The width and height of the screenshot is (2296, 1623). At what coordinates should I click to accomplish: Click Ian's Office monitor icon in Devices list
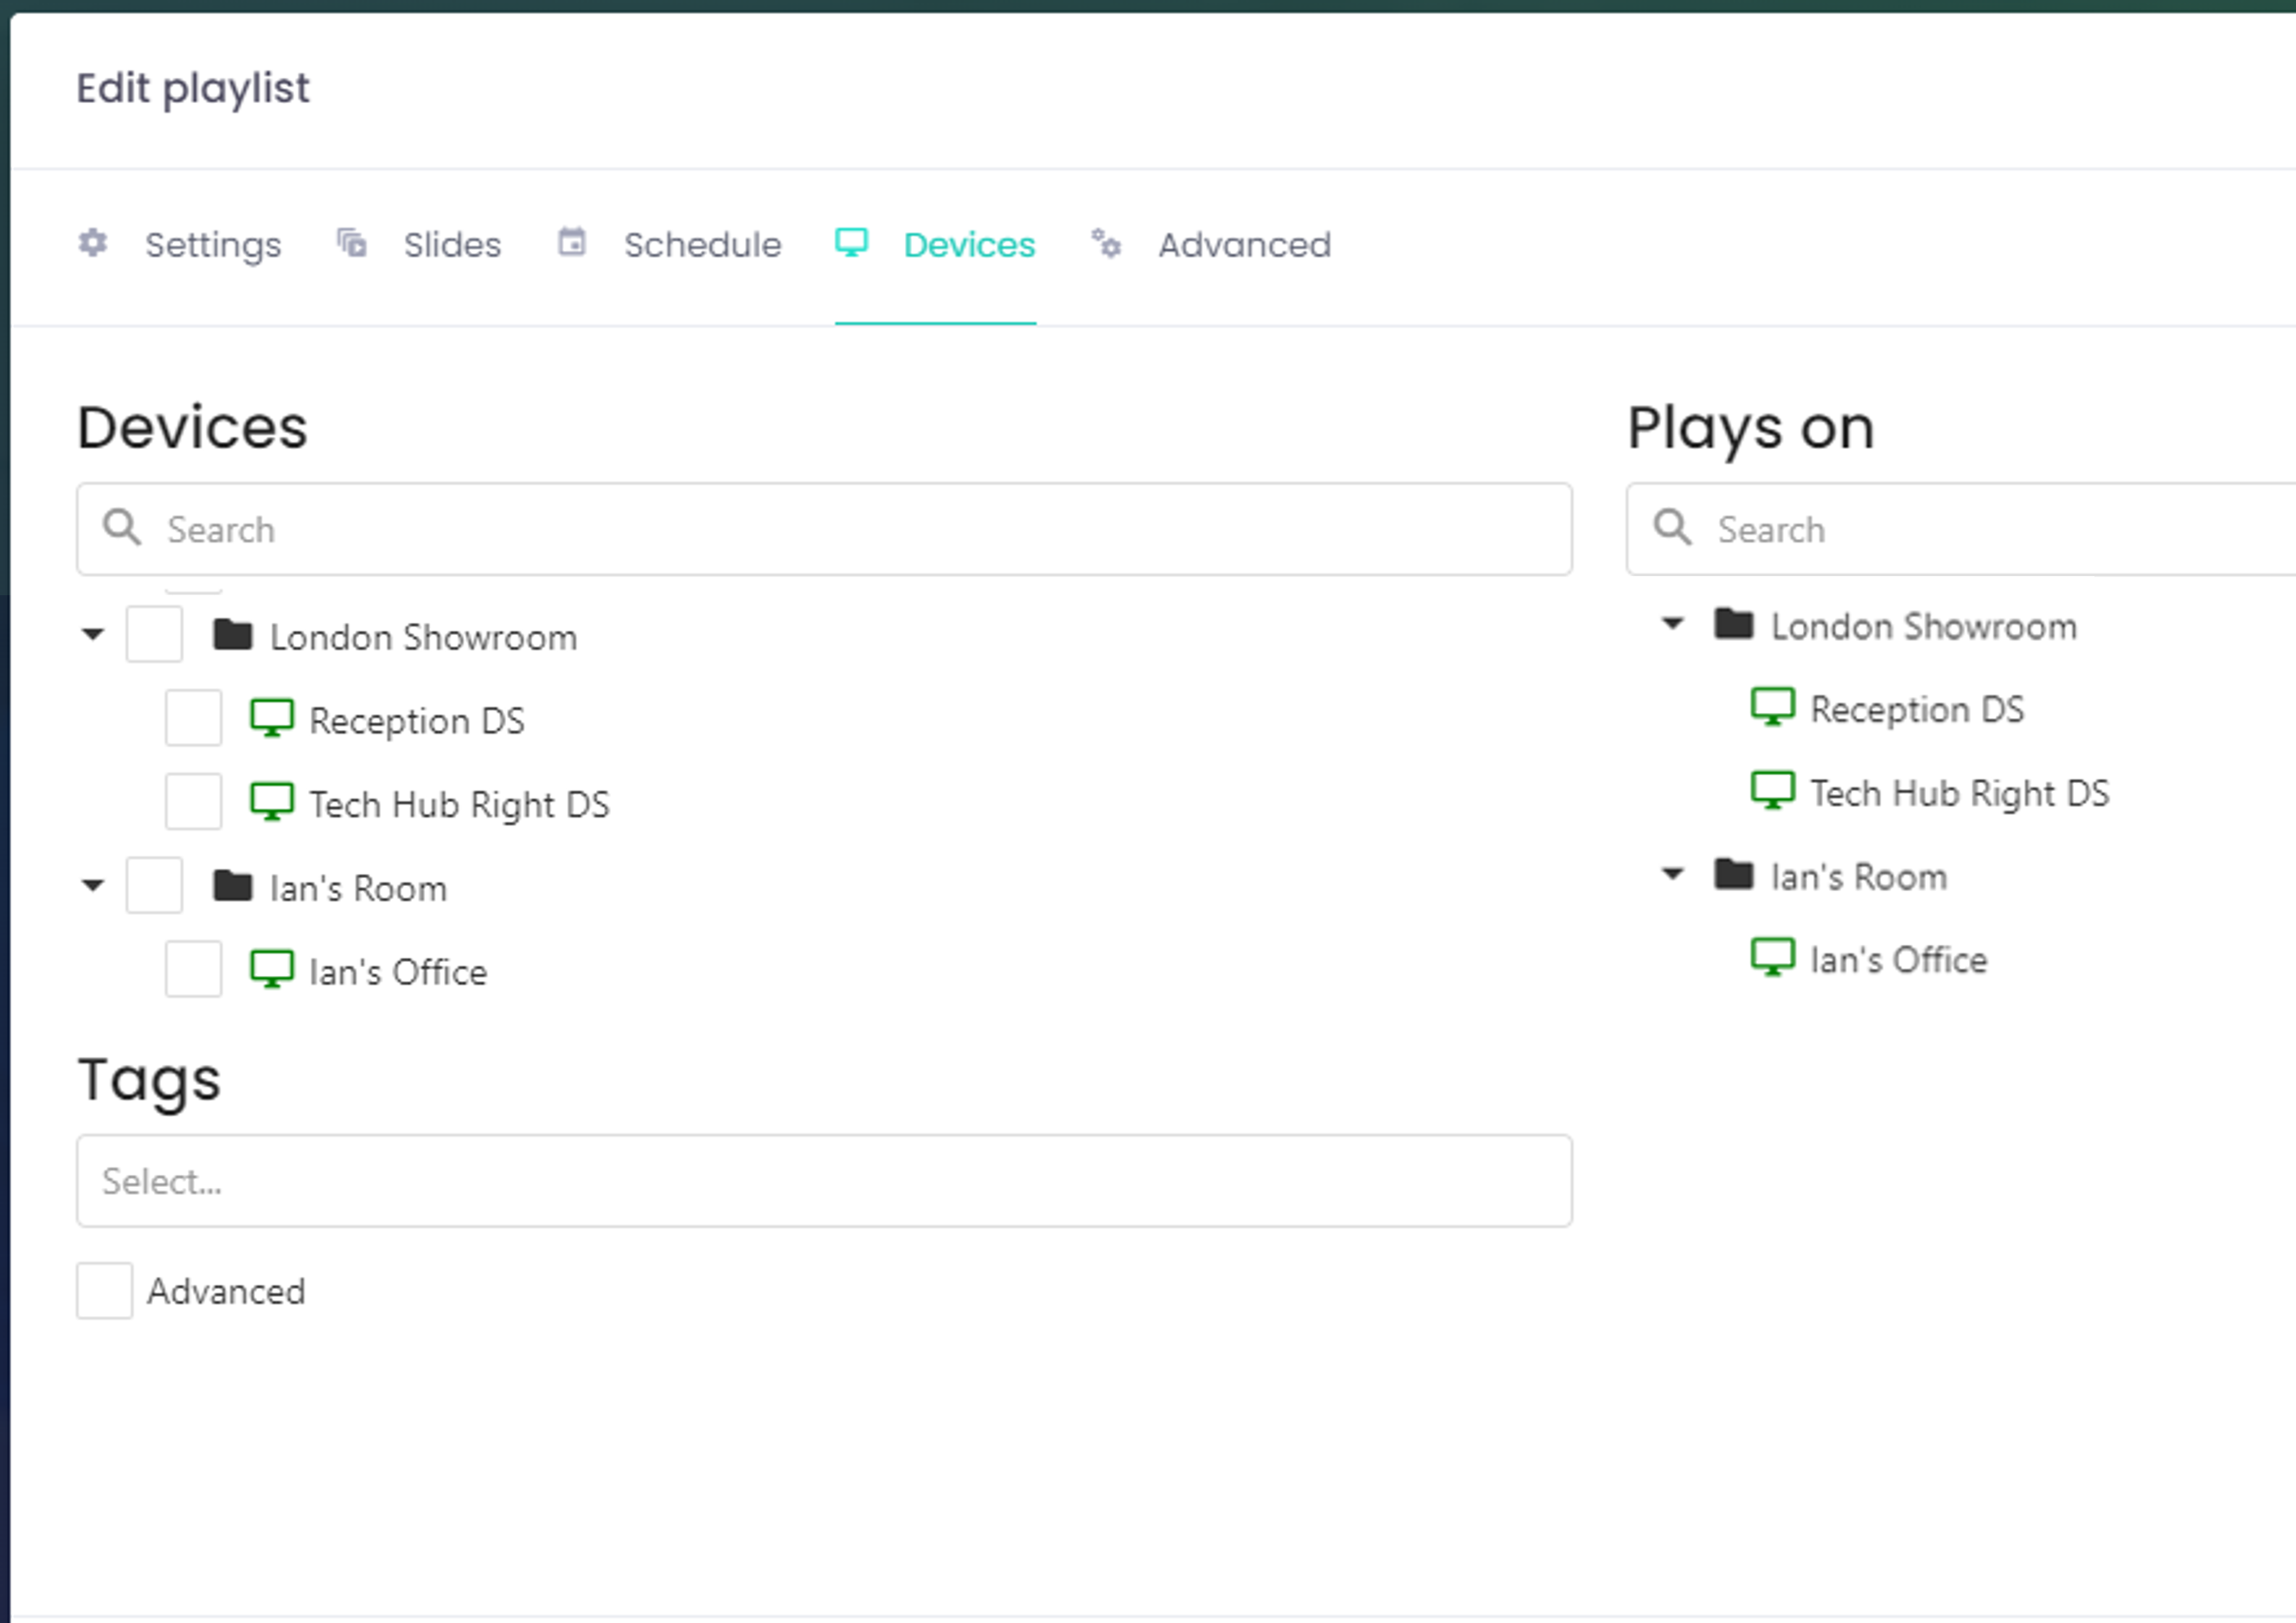coord(272,969)
